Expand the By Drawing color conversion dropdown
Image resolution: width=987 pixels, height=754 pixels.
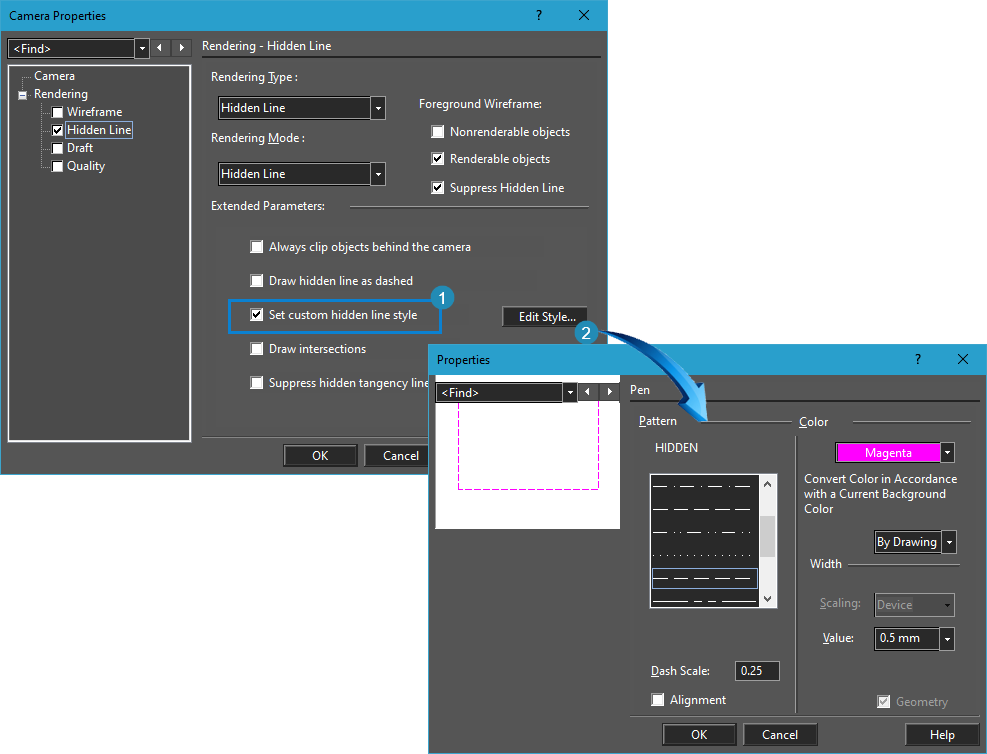[949, 542]
